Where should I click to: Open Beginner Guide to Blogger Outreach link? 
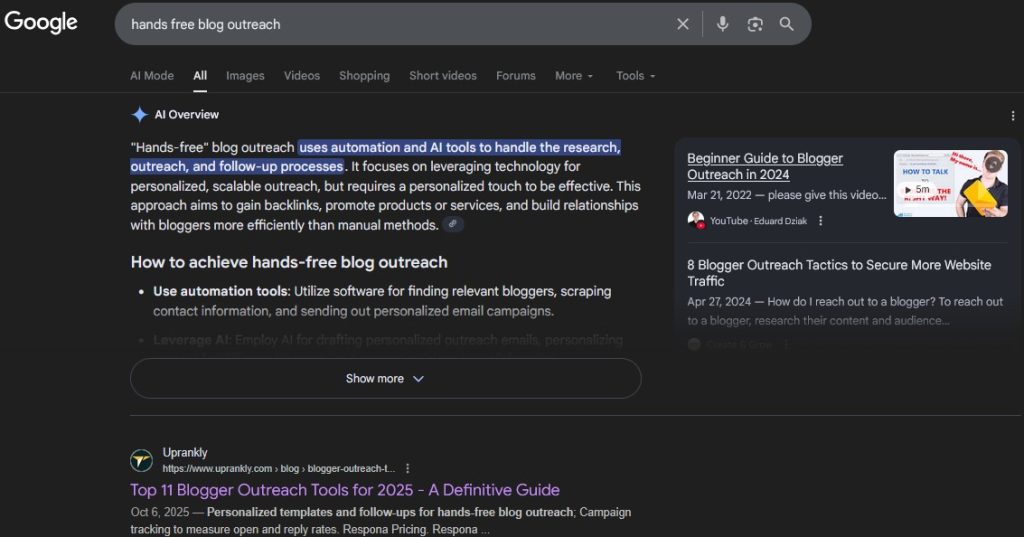(x=765, y=167)
